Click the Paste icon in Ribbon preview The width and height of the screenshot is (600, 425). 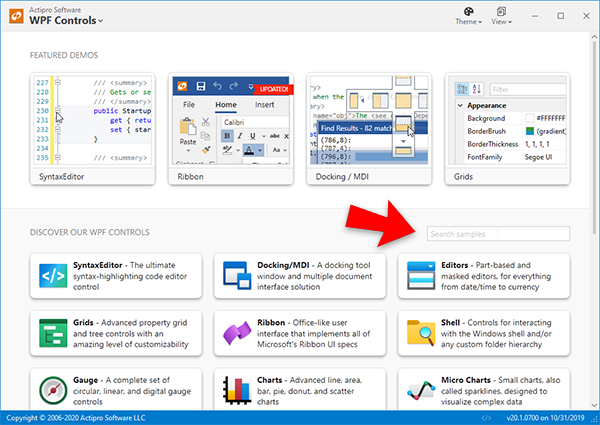188,127
